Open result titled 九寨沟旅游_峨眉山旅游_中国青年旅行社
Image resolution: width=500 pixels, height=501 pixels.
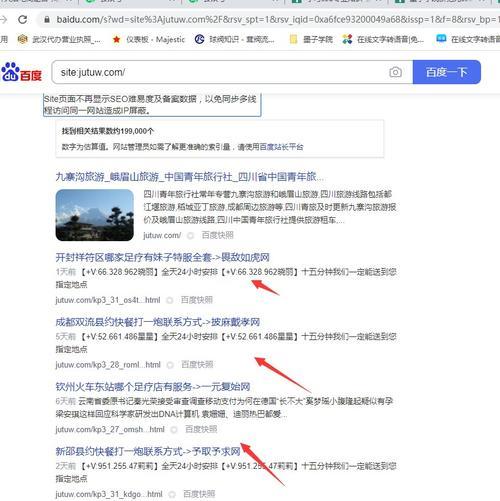coord(189,176)
